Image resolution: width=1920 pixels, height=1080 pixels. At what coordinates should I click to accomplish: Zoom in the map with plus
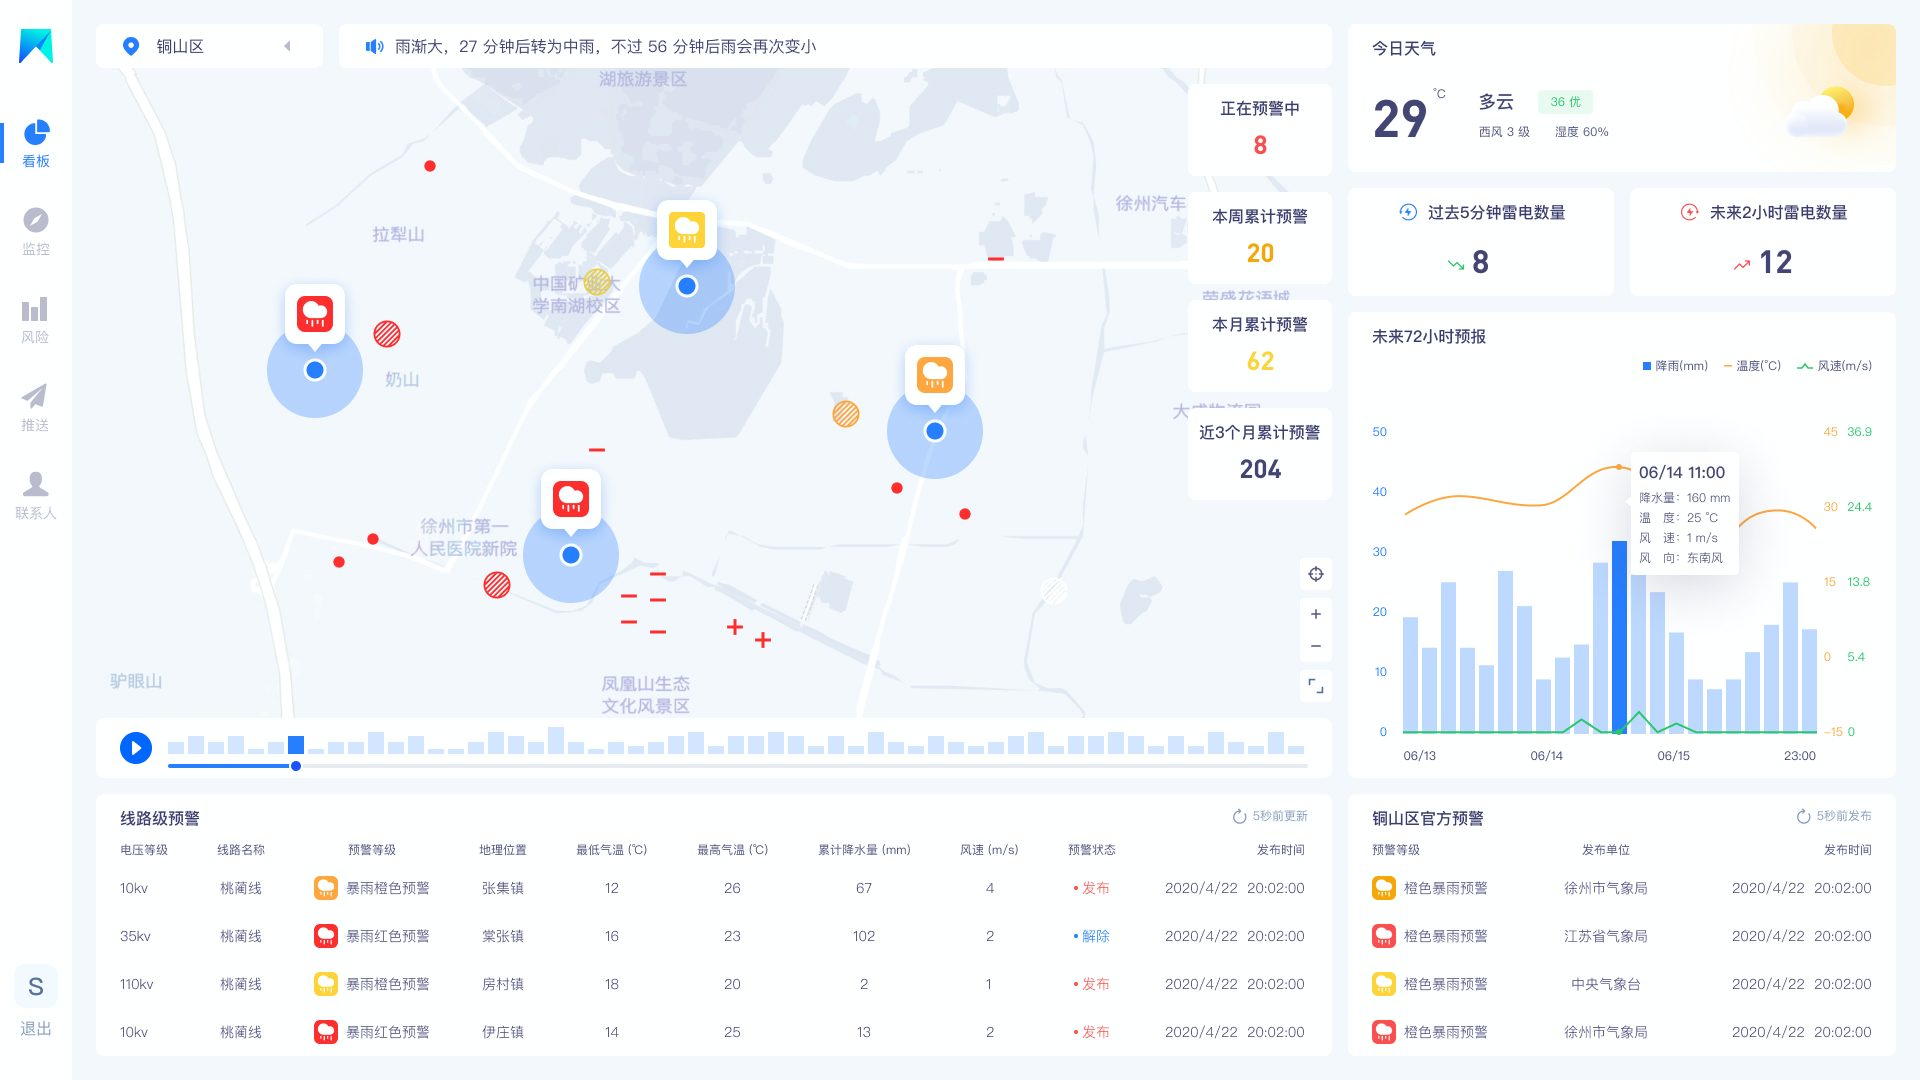coord(1316,614)
